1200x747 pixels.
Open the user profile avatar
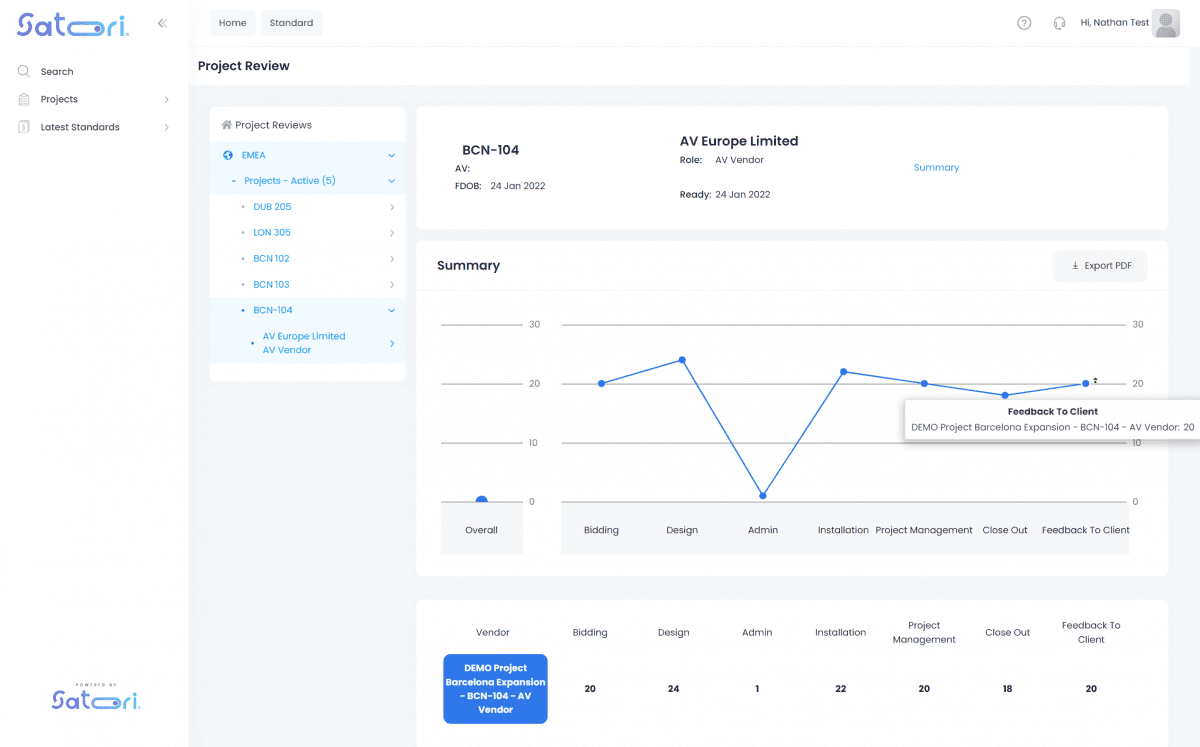(1166, 23)
